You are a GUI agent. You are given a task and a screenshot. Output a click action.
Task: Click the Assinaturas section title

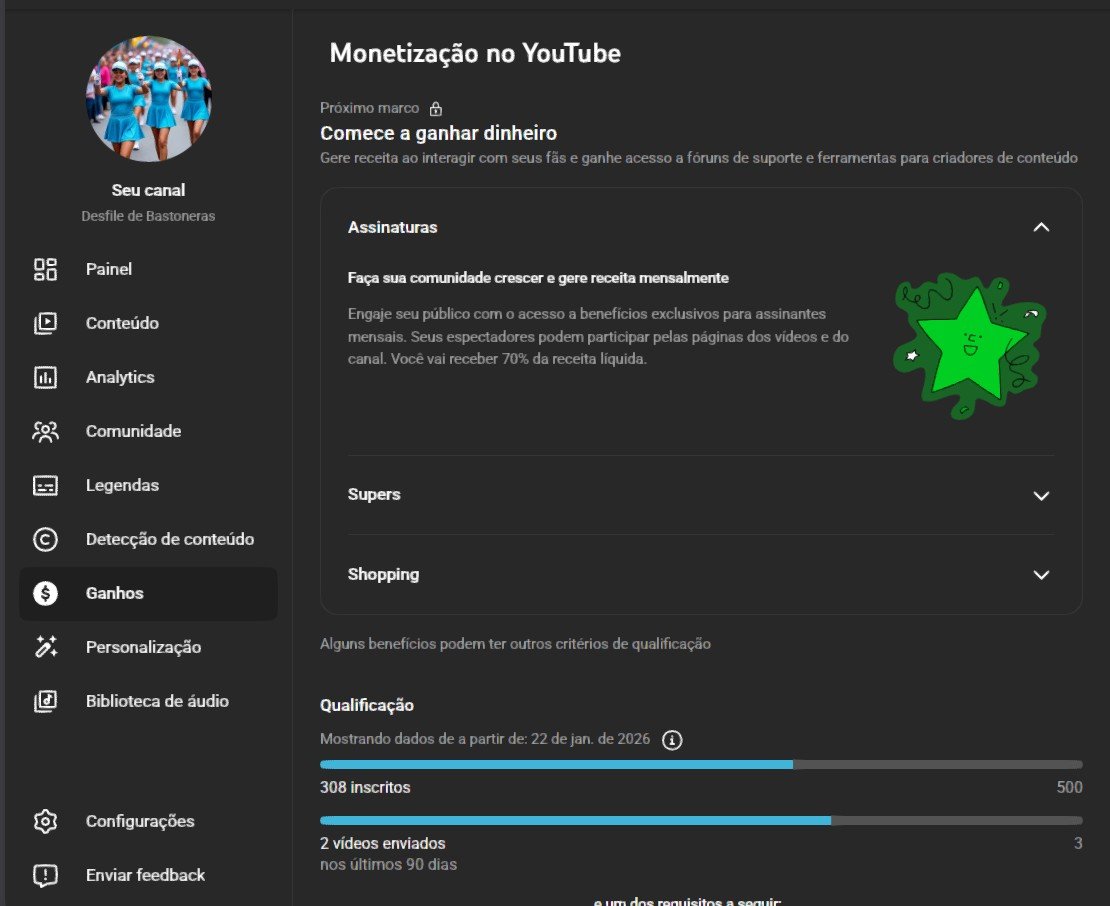pyautogui.click(x=392, y=227)
